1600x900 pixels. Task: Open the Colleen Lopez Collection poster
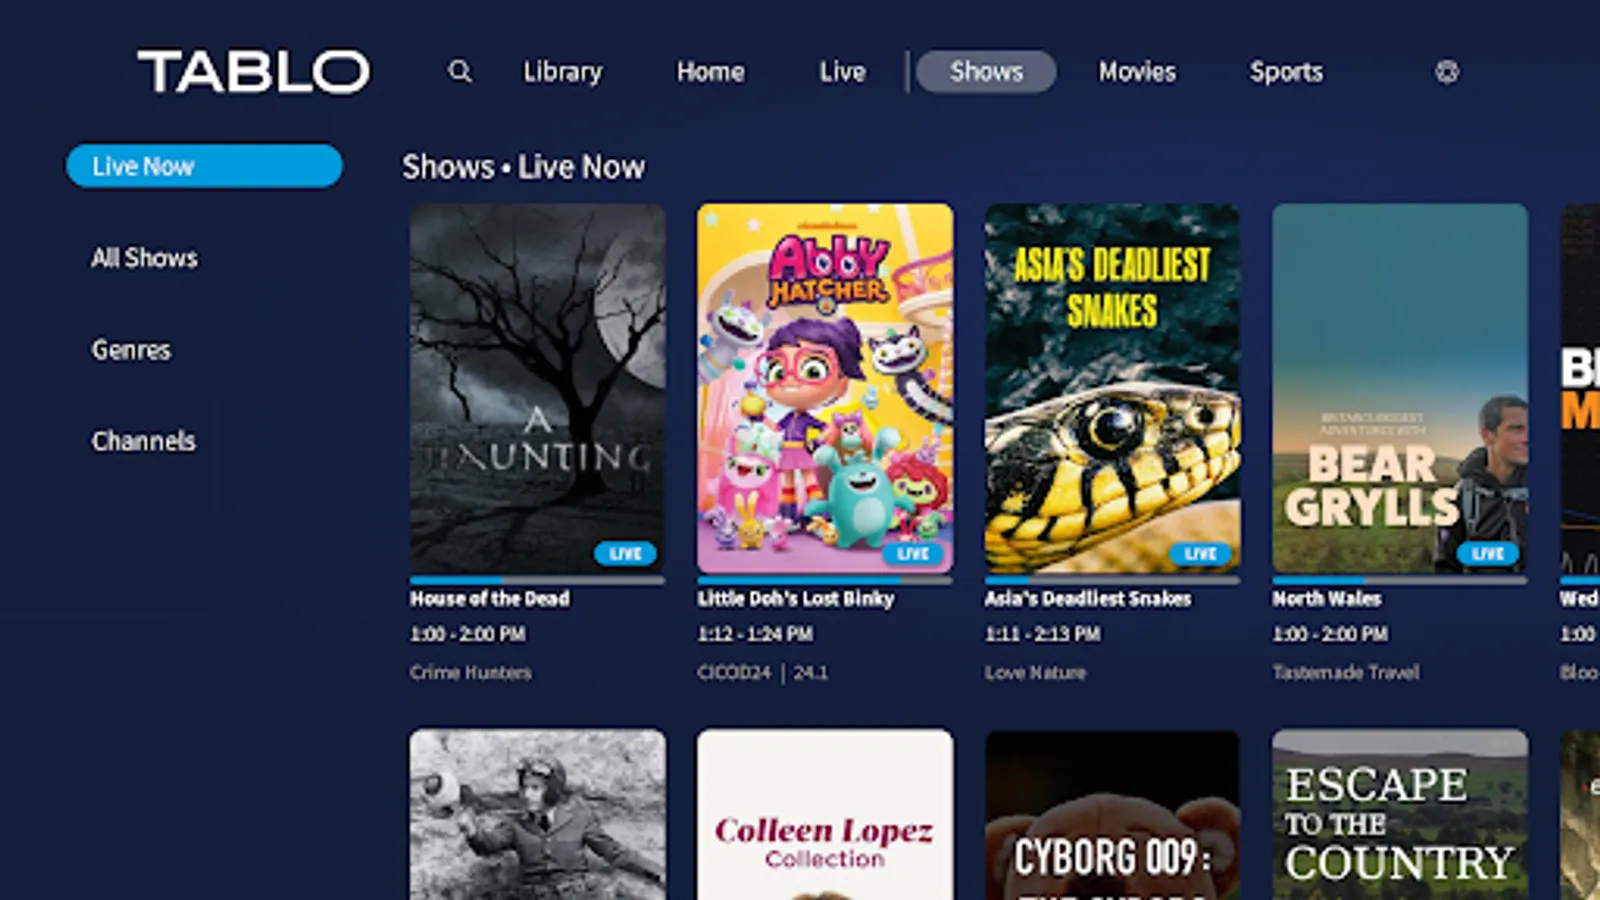825,814
